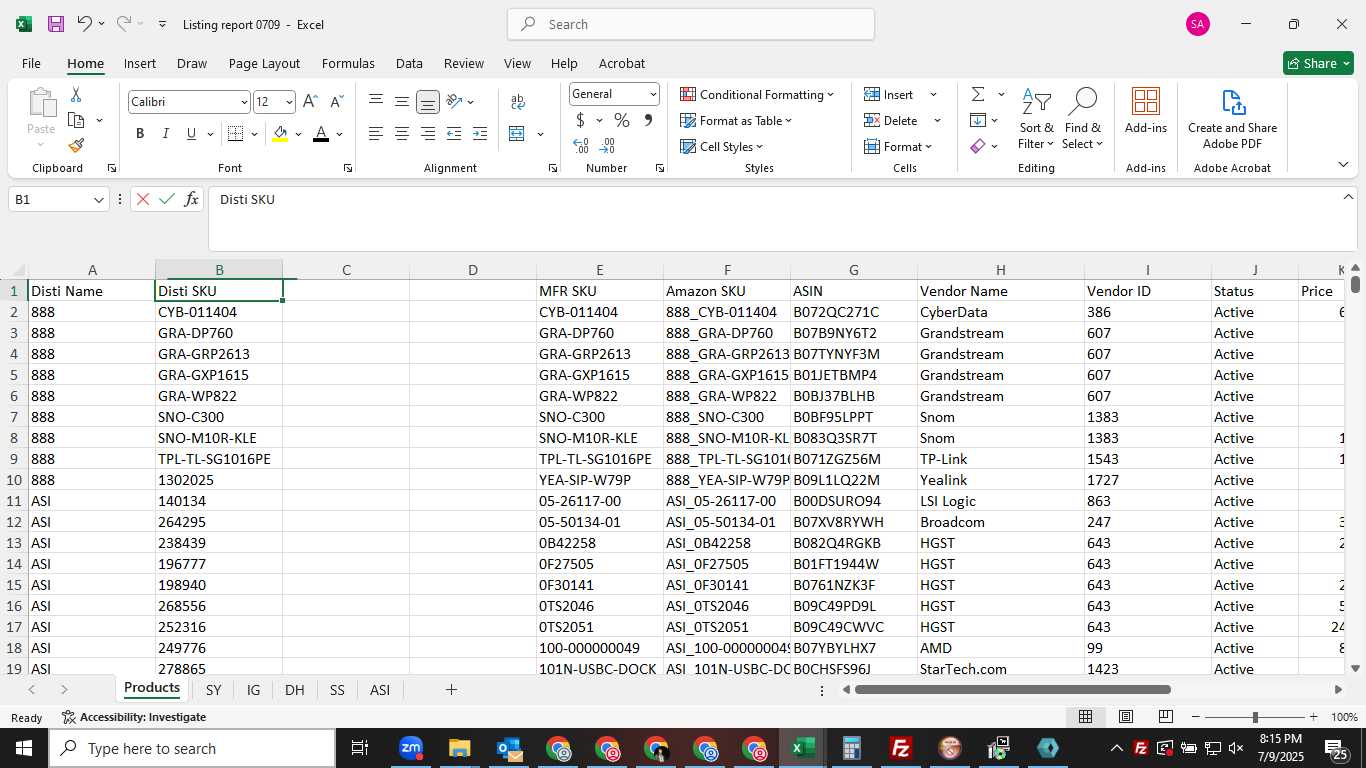Toggle Bold formatting

tap(140, 134)
